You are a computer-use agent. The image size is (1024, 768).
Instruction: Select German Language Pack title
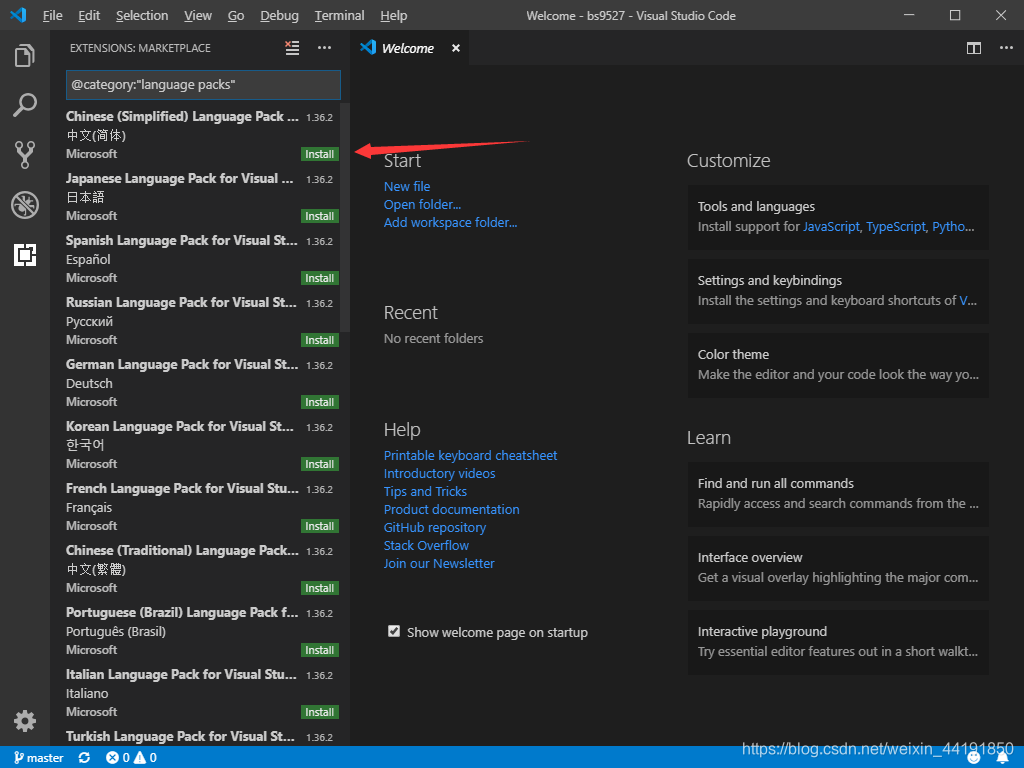point(182,364)
